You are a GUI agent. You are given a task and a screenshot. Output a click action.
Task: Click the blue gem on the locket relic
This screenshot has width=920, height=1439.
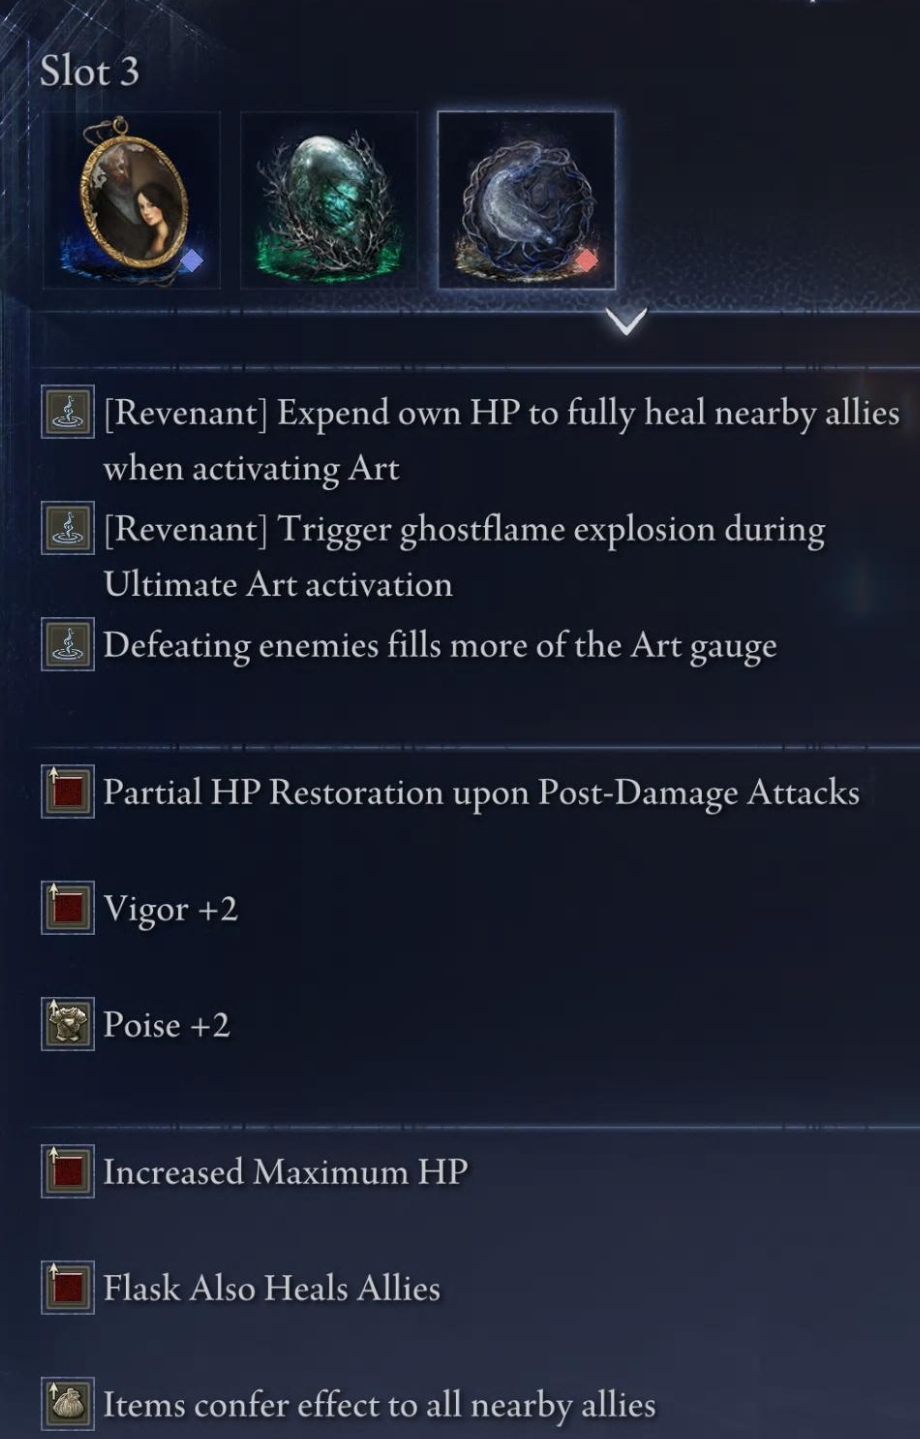click(191, 261)
